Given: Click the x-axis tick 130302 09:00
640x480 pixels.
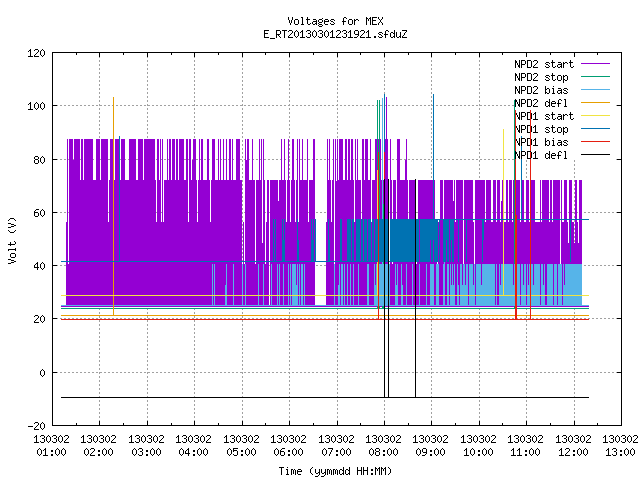Looking at the screenshot, I should (431, 445).
